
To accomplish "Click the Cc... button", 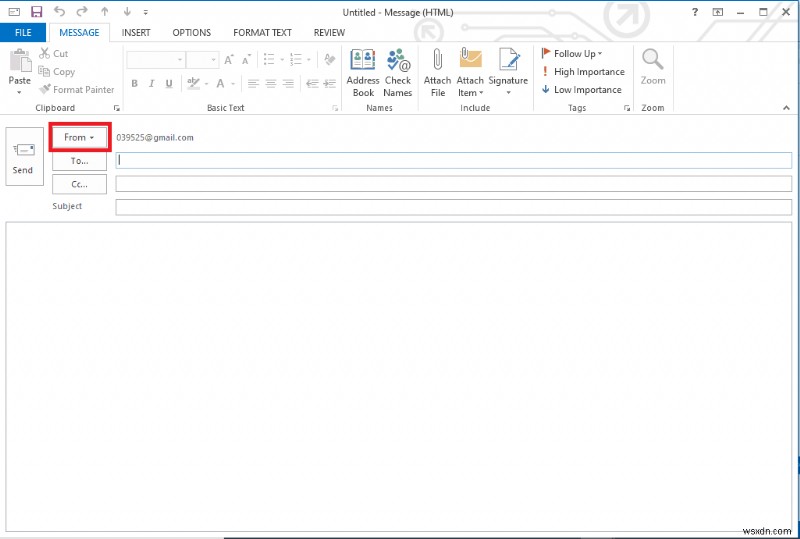I will click(x=80, y=184).
